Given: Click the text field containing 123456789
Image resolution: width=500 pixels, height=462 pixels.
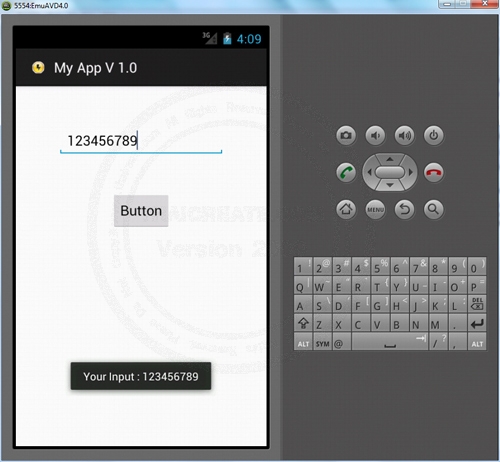Looking at the screenshot, I should coord(141,141).
